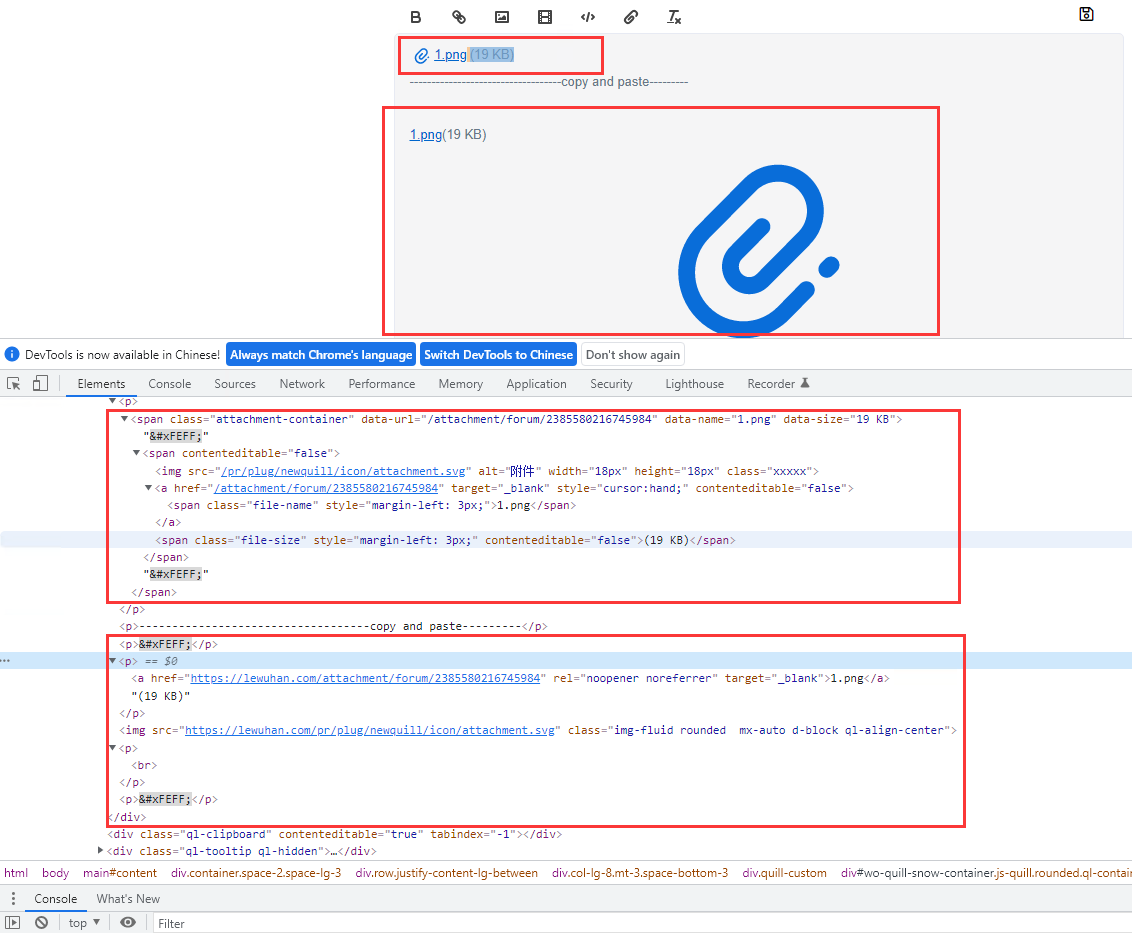1132x933 pixels.
Task: Open the Memory tab
Action: [461, 384]
